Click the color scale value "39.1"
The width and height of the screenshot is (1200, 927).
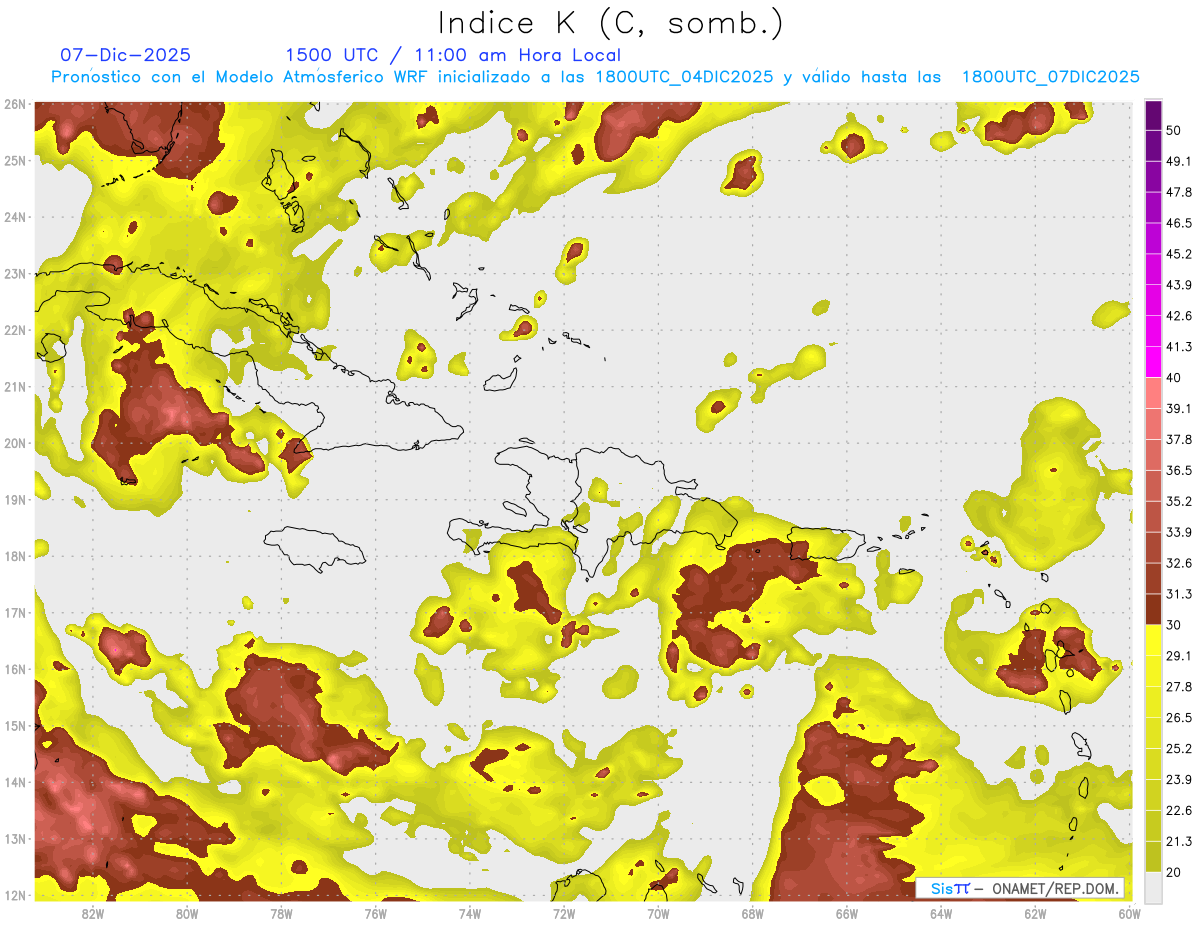[1178, 408]
